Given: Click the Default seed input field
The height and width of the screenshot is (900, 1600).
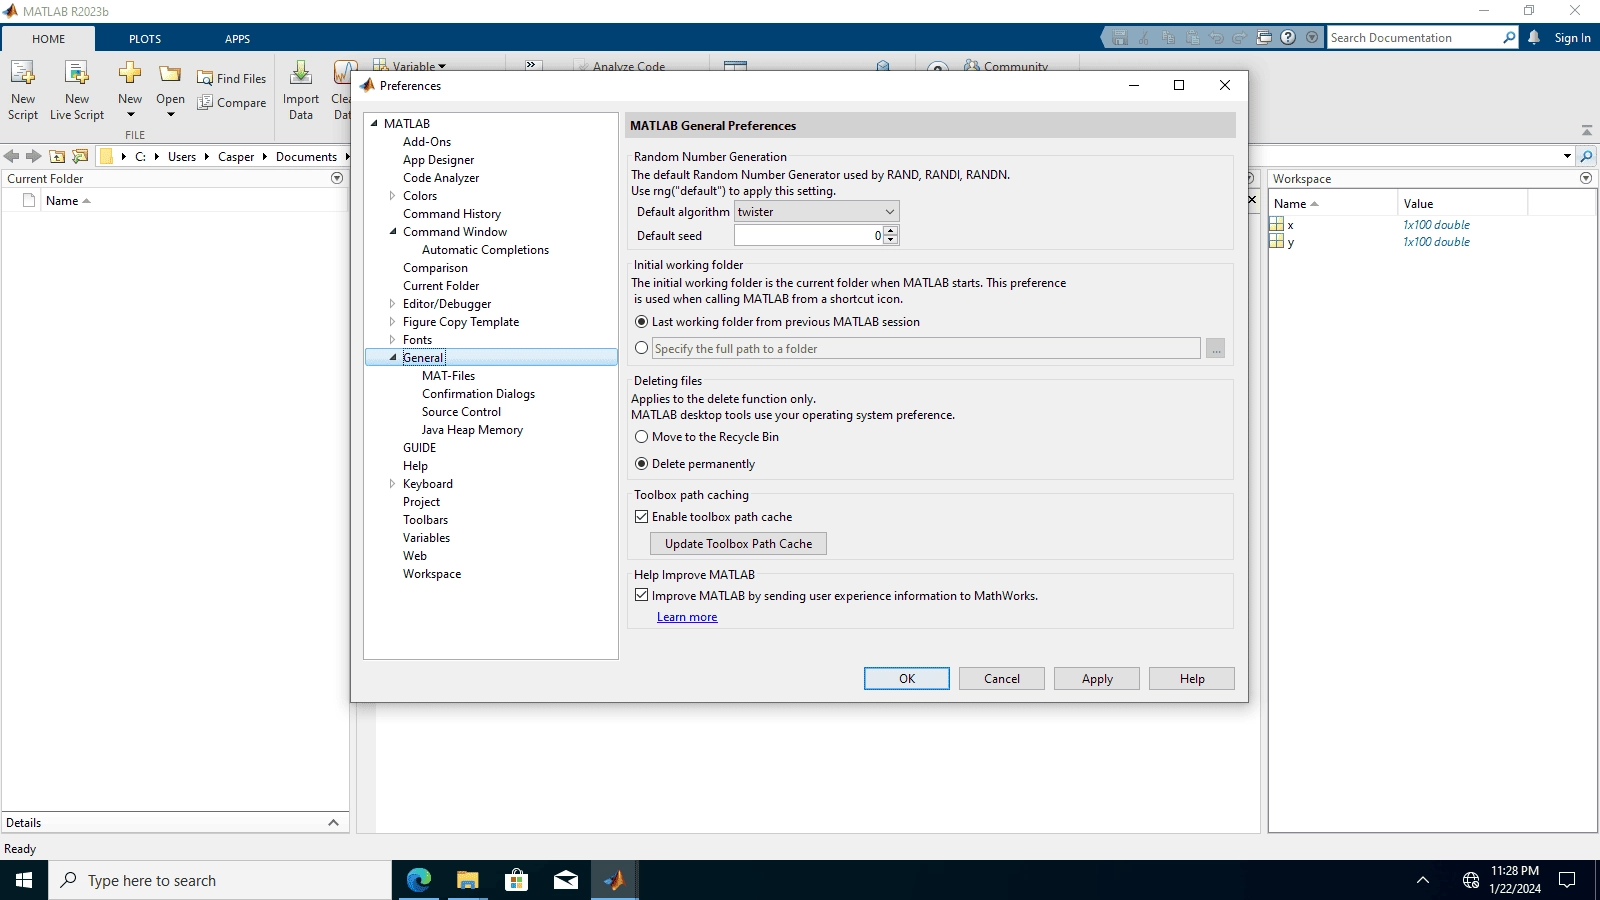Looking at the screenshot, I should (809, 236).
